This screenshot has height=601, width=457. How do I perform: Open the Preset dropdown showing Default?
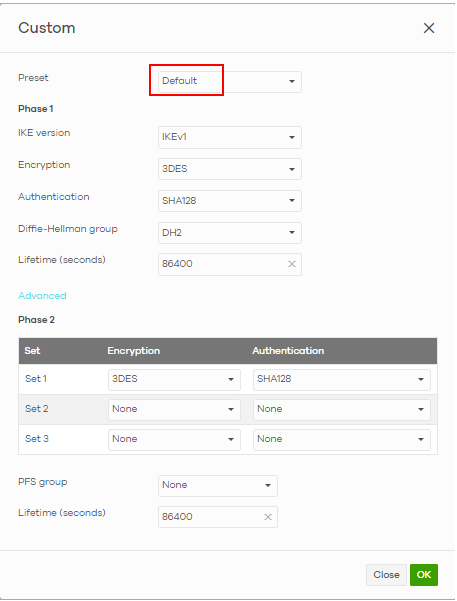click(x=230, y=82)
